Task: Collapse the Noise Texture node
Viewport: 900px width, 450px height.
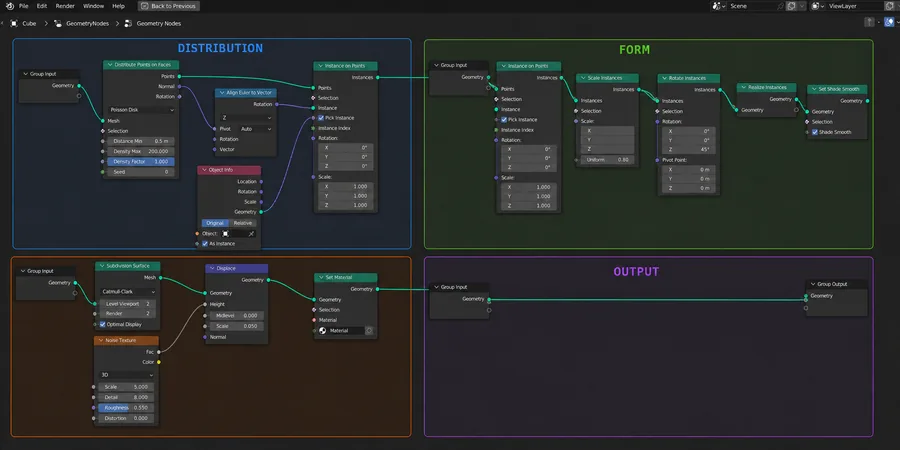Action: pyautogui.click(x=100, y=340)
